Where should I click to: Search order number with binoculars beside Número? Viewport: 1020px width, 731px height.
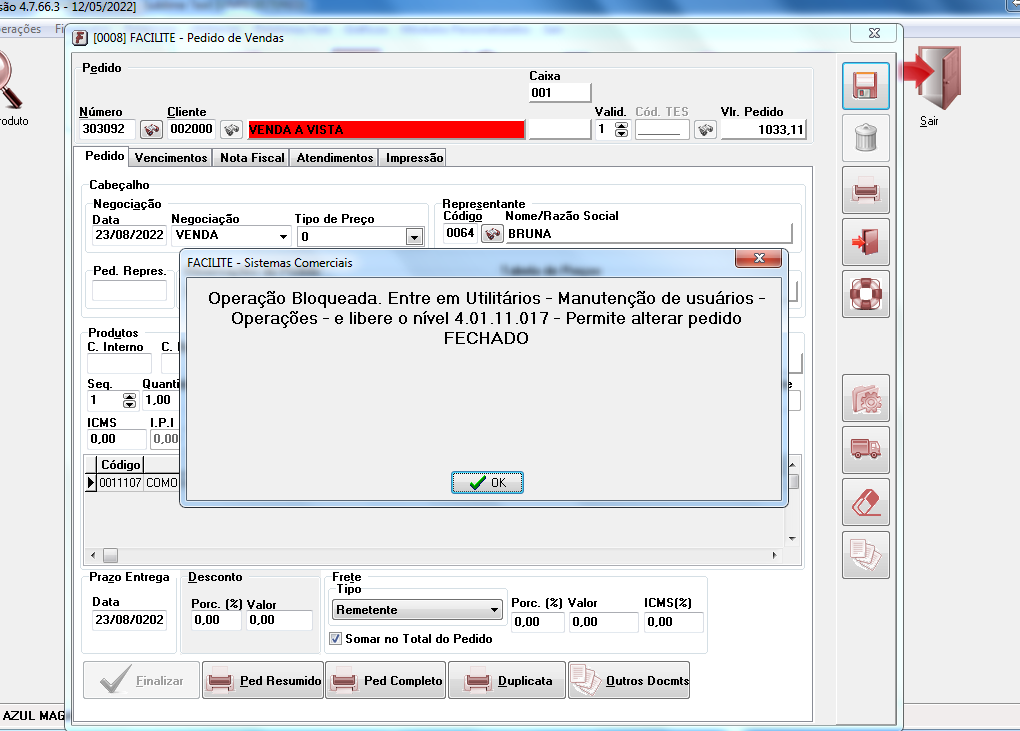[x=151, y=129]
